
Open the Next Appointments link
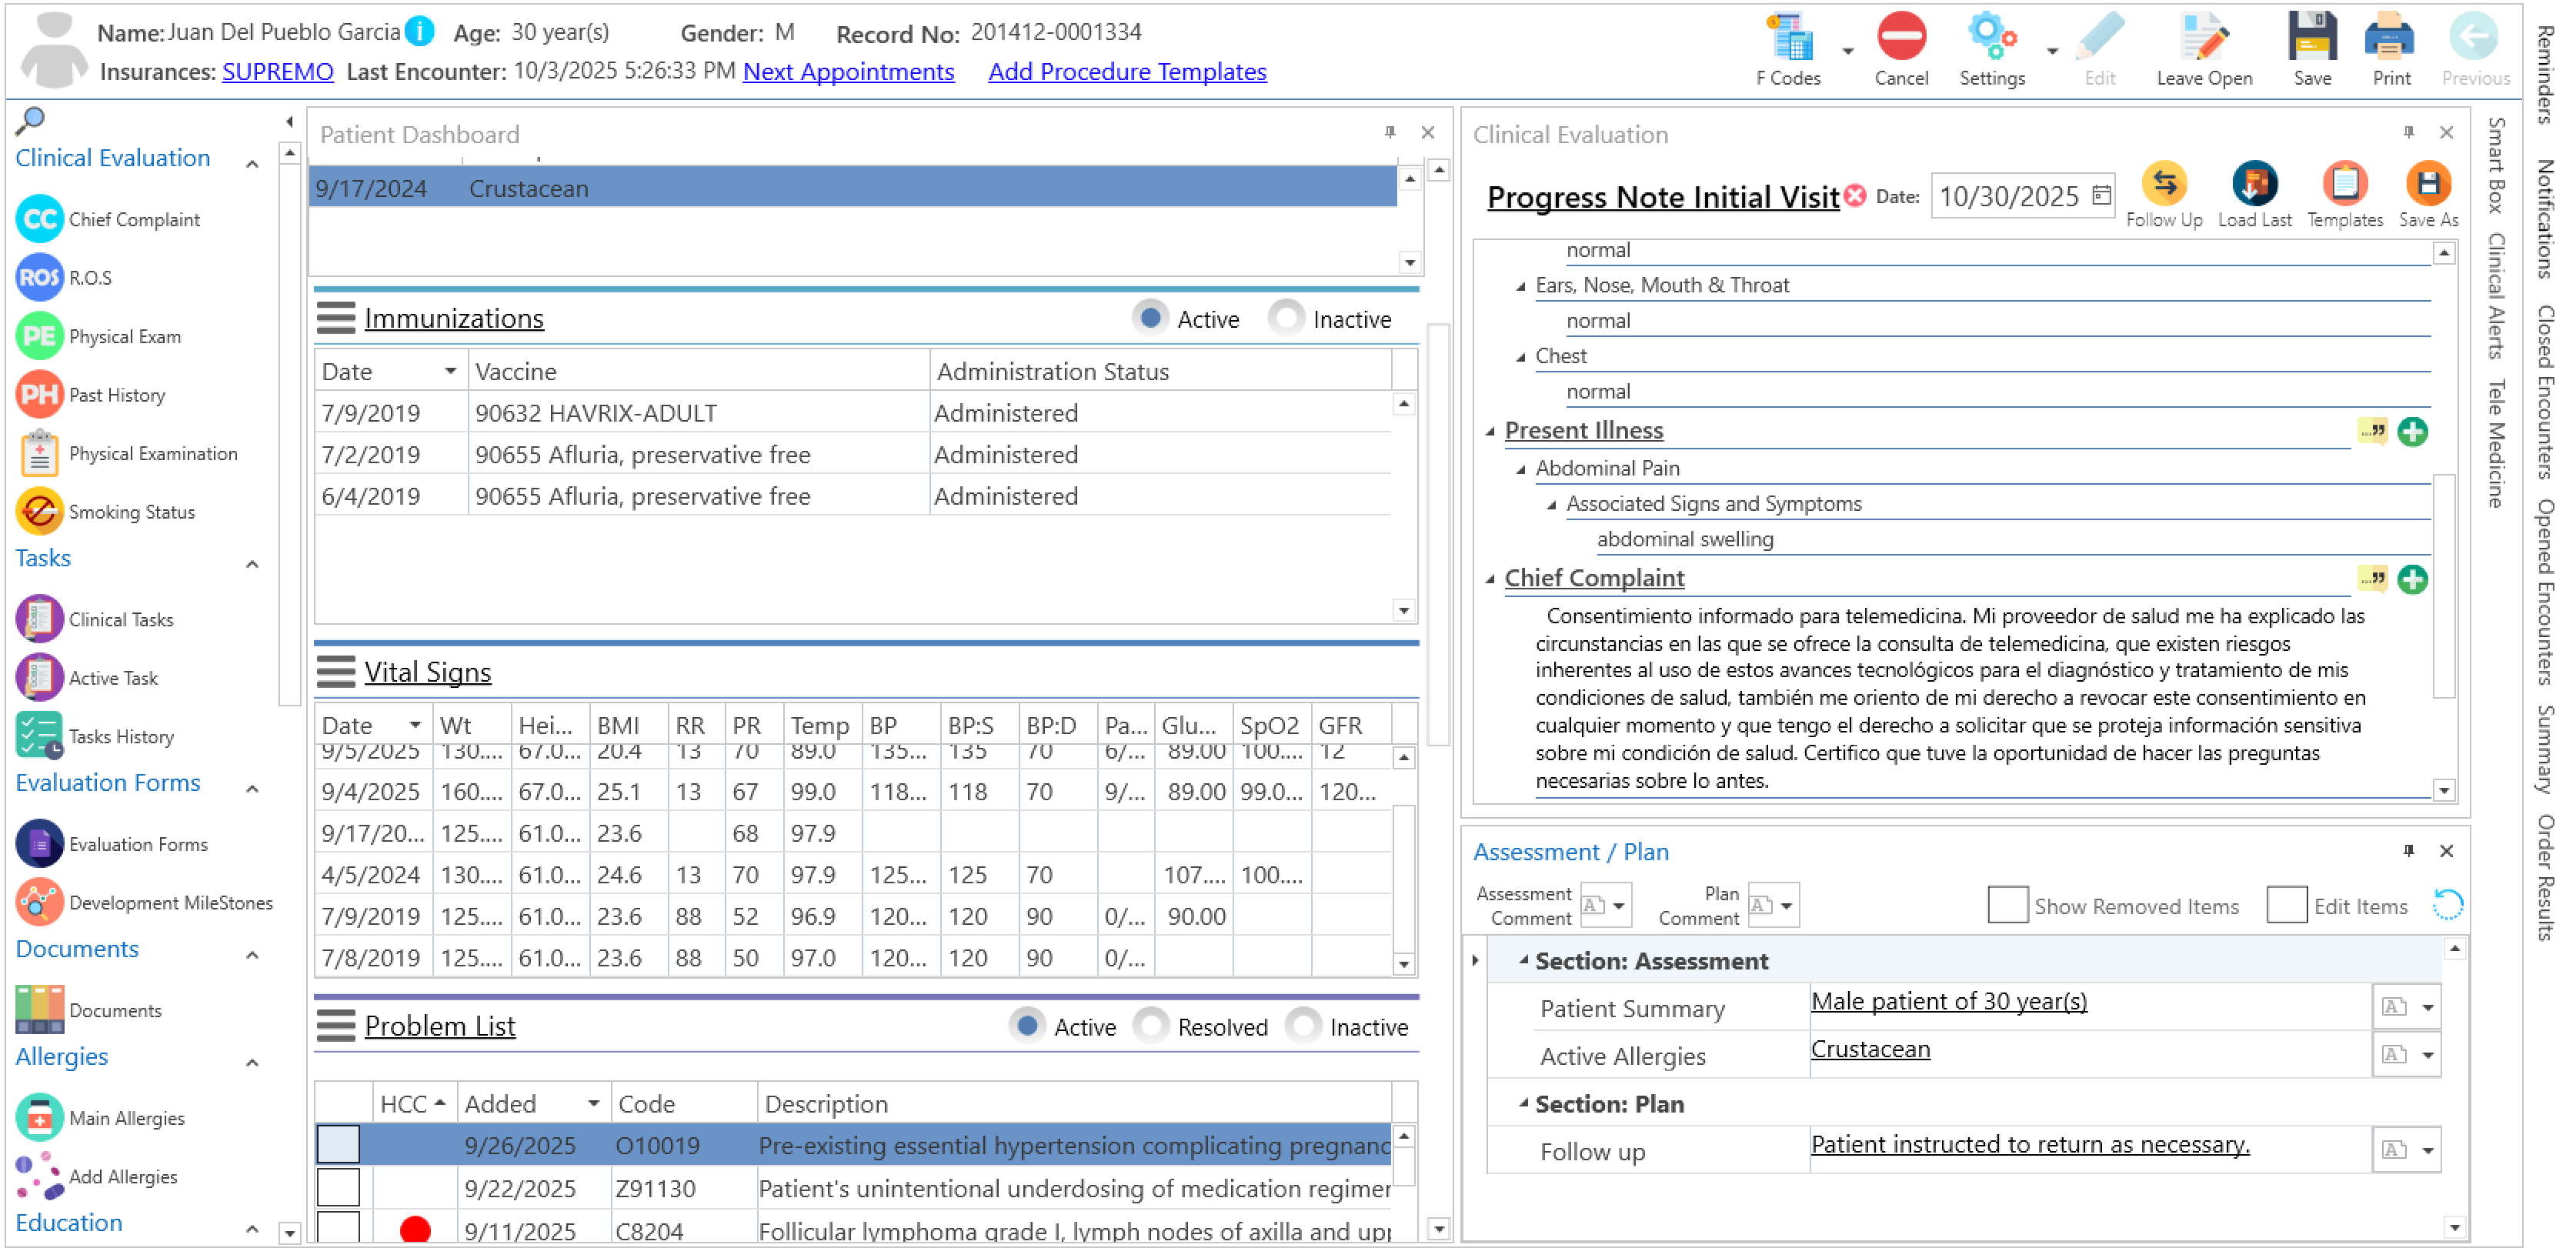point(847,72)
